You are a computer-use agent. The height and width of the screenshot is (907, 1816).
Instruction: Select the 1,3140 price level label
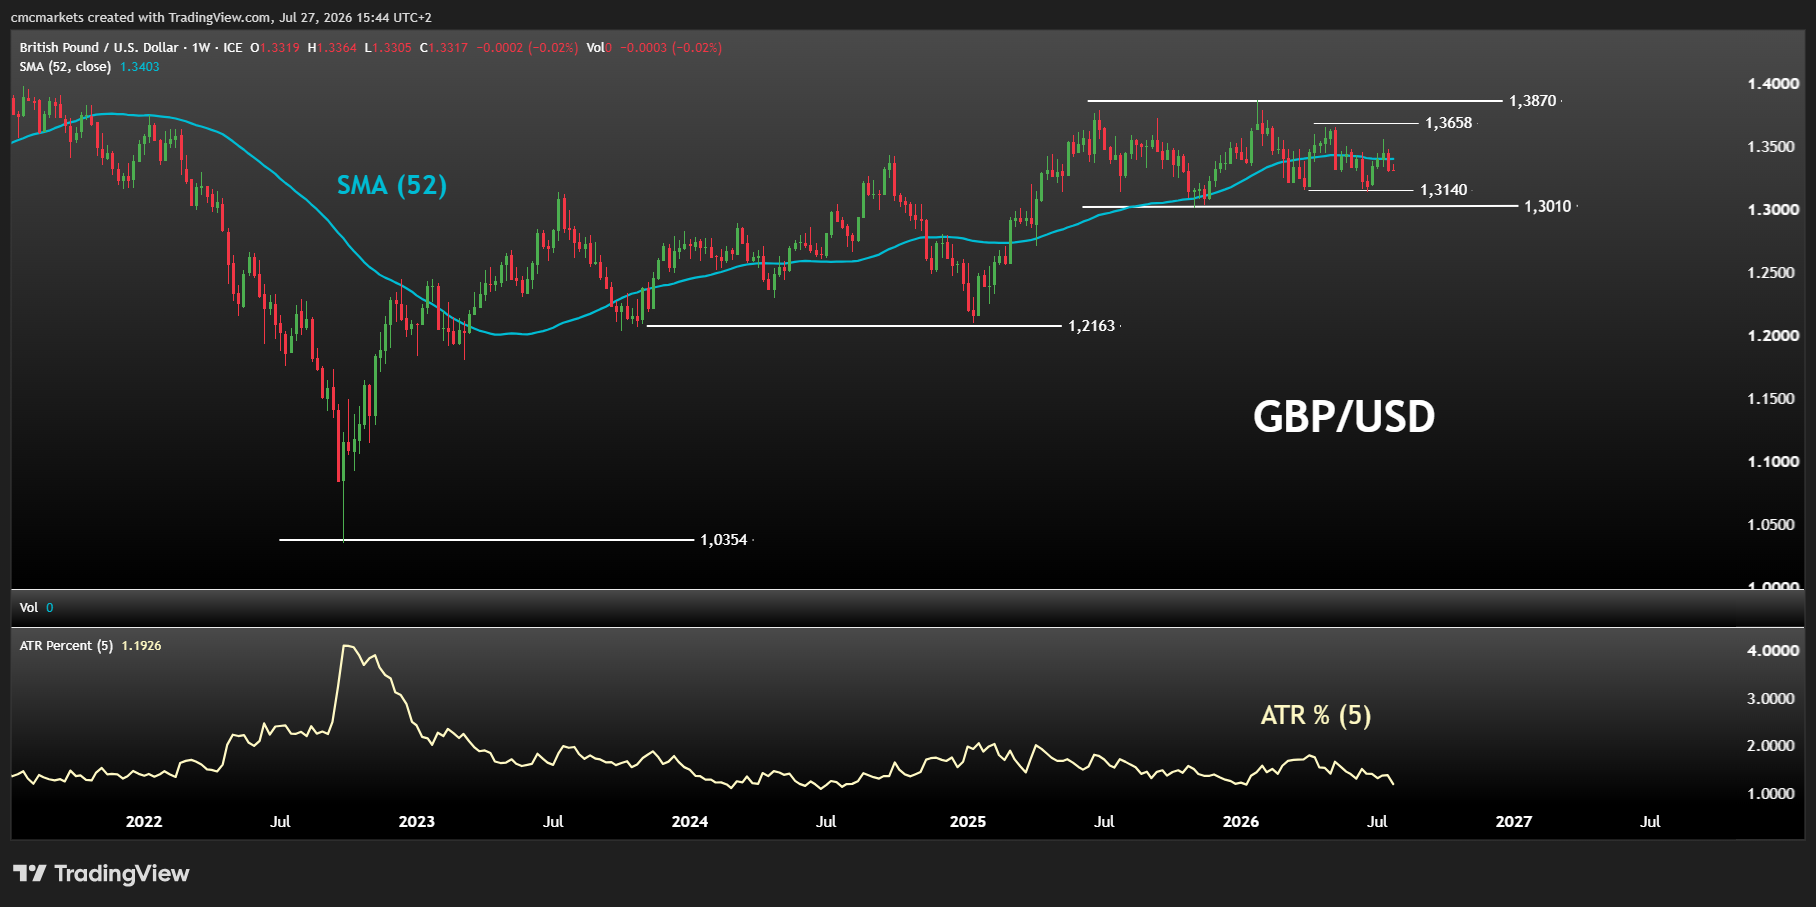click(1443, 190)
